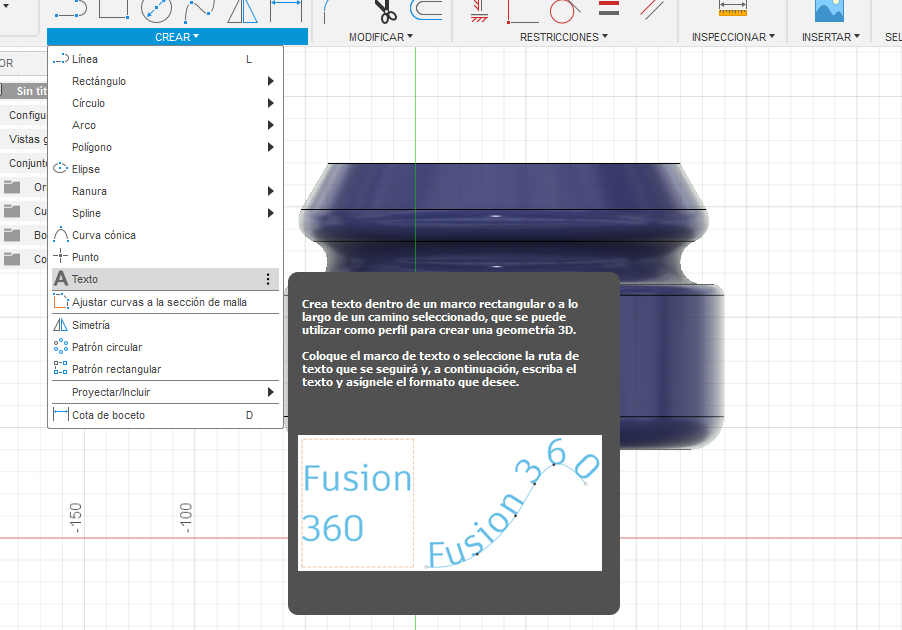Open the MODIFICAR dropdown

tap(381, 37)
